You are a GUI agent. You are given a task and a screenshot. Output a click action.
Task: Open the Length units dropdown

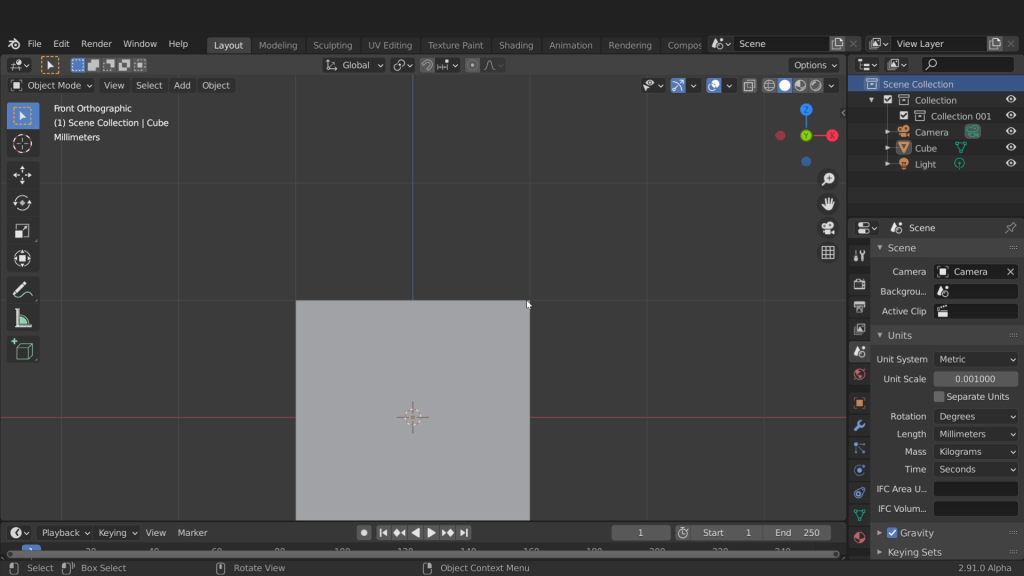[x=976, y=434]
